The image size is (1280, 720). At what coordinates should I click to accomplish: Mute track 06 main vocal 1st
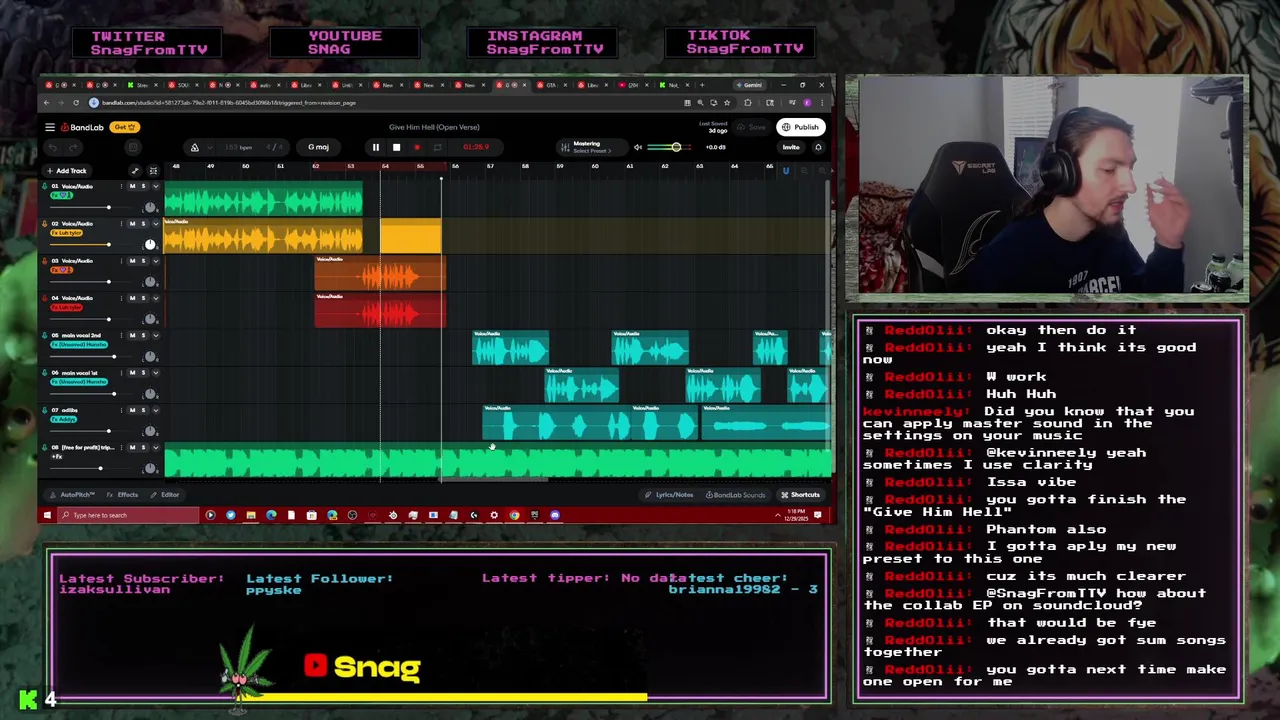[x=132, y=372]
